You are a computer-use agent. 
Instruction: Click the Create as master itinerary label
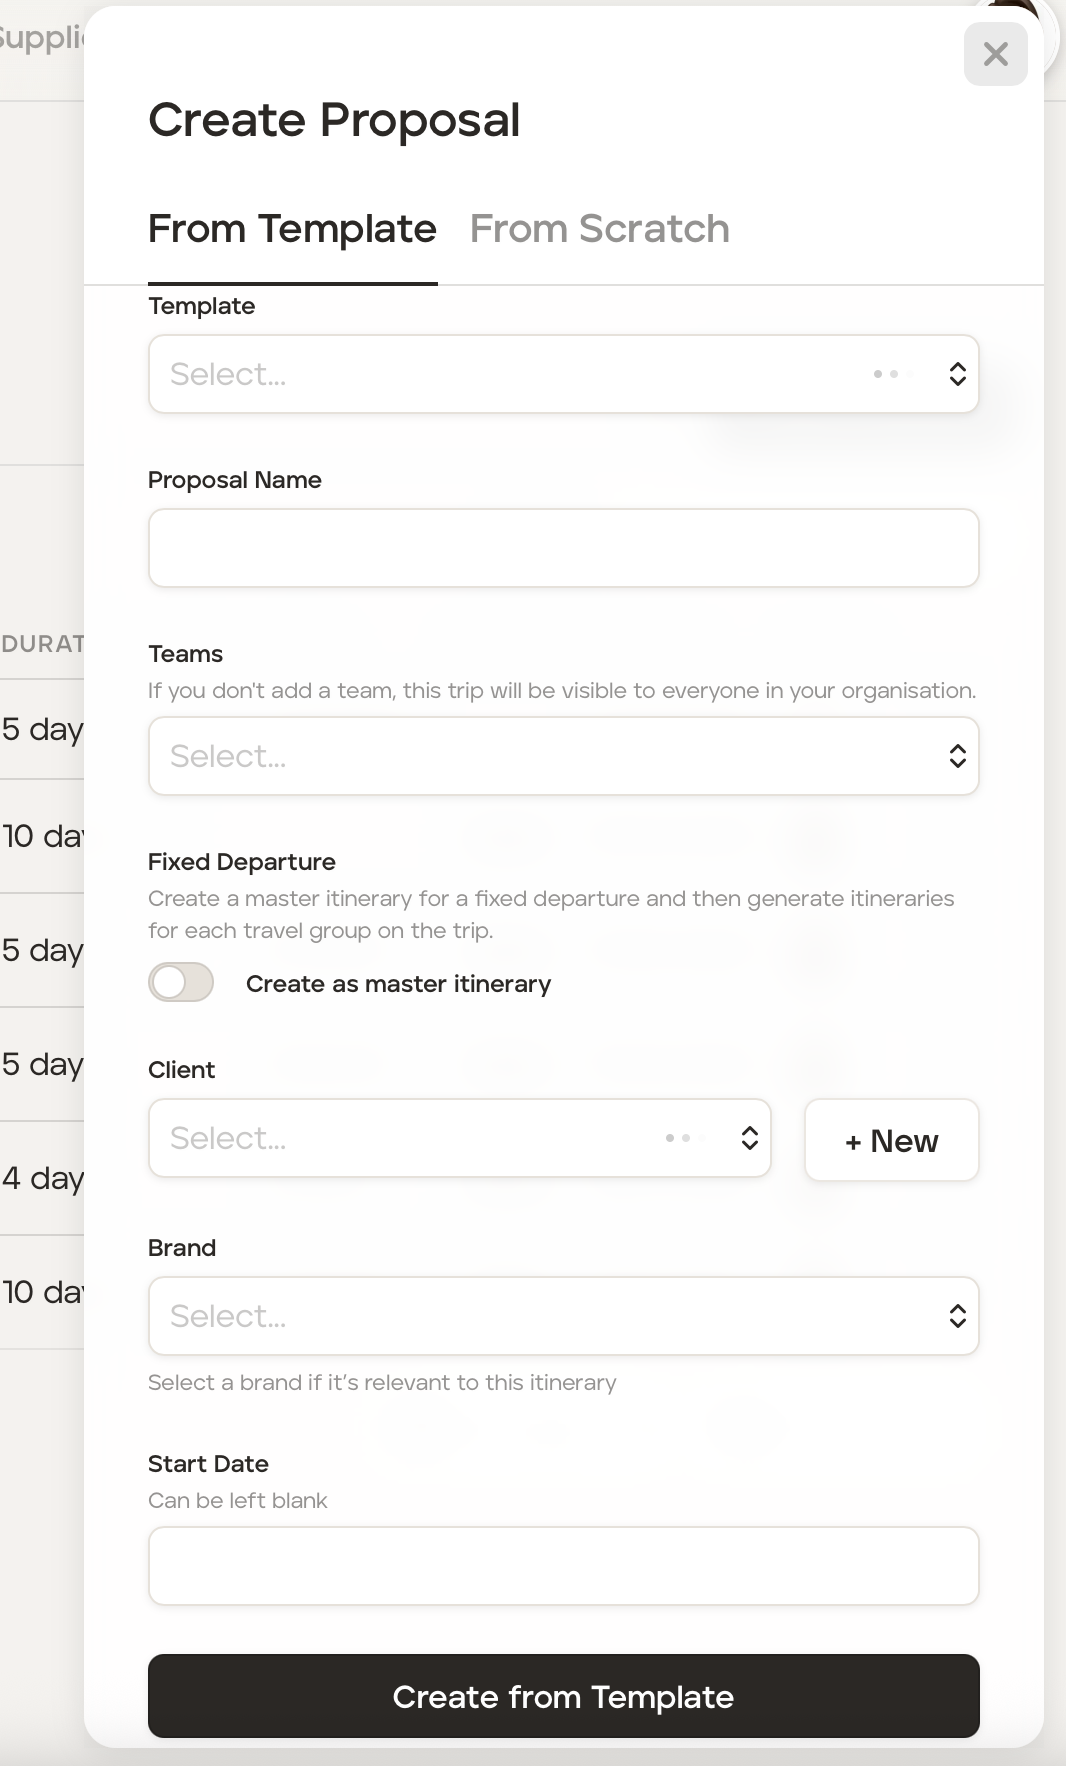[398, 984]
